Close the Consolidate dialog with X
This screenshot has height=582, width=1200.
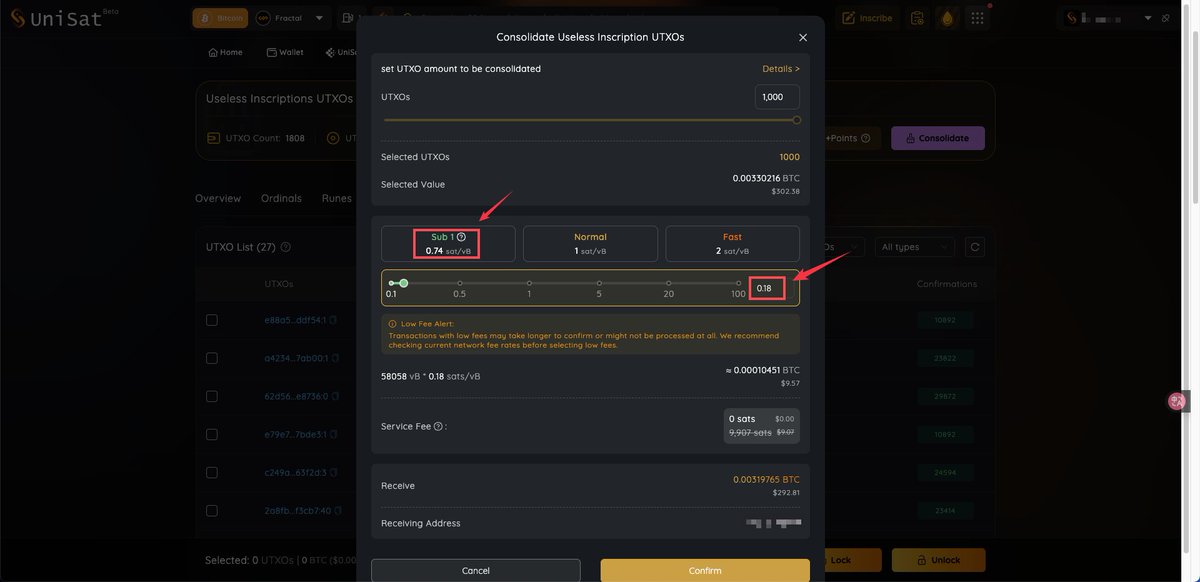803,37
